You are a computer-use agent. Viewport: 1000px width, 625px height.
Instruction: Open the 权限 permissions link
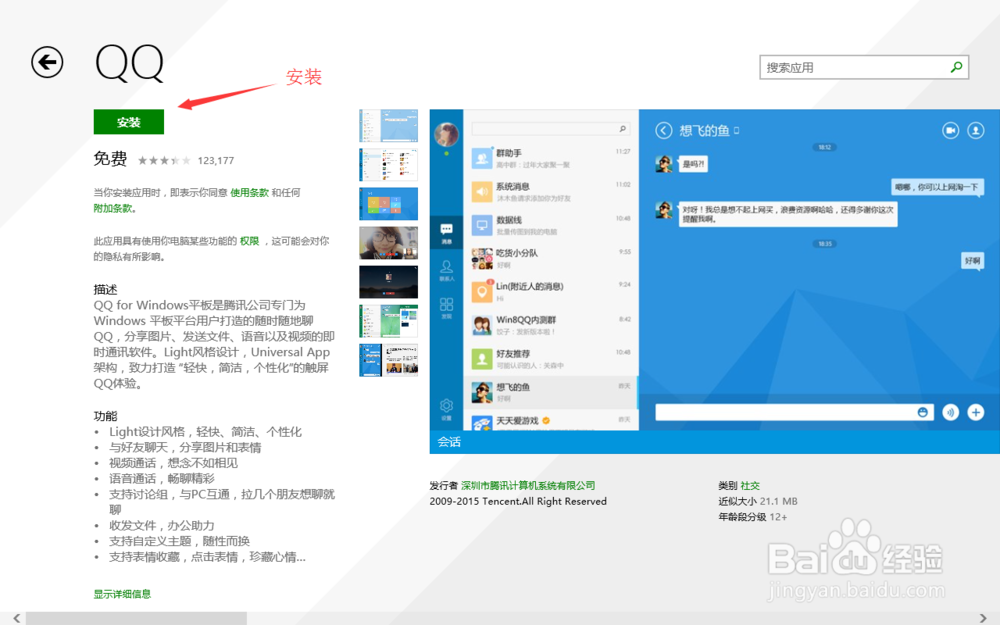[249, 241]
